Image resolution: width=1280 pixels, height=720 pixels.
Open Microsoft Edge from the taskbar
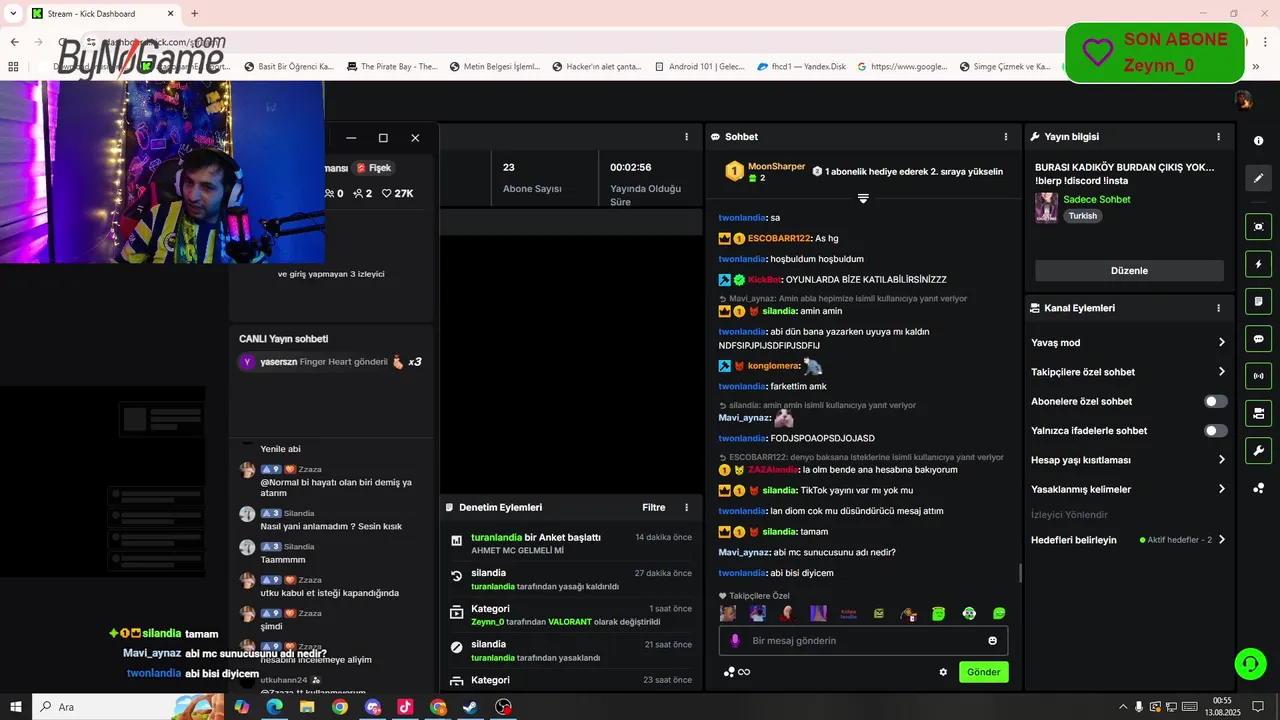pos(274,707)
